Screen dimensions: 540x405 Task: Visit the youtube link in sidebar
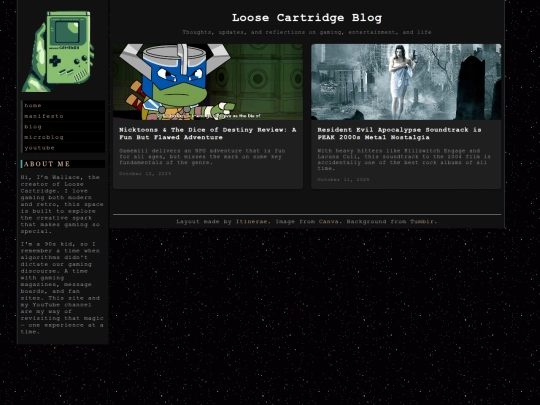(x=63, y=148)
